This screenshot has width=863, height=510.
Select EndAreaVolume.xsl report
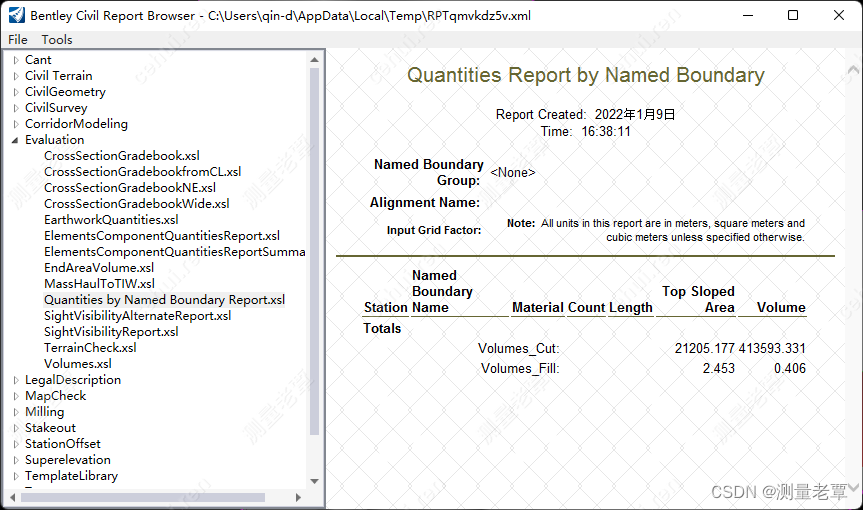[99, 267]
